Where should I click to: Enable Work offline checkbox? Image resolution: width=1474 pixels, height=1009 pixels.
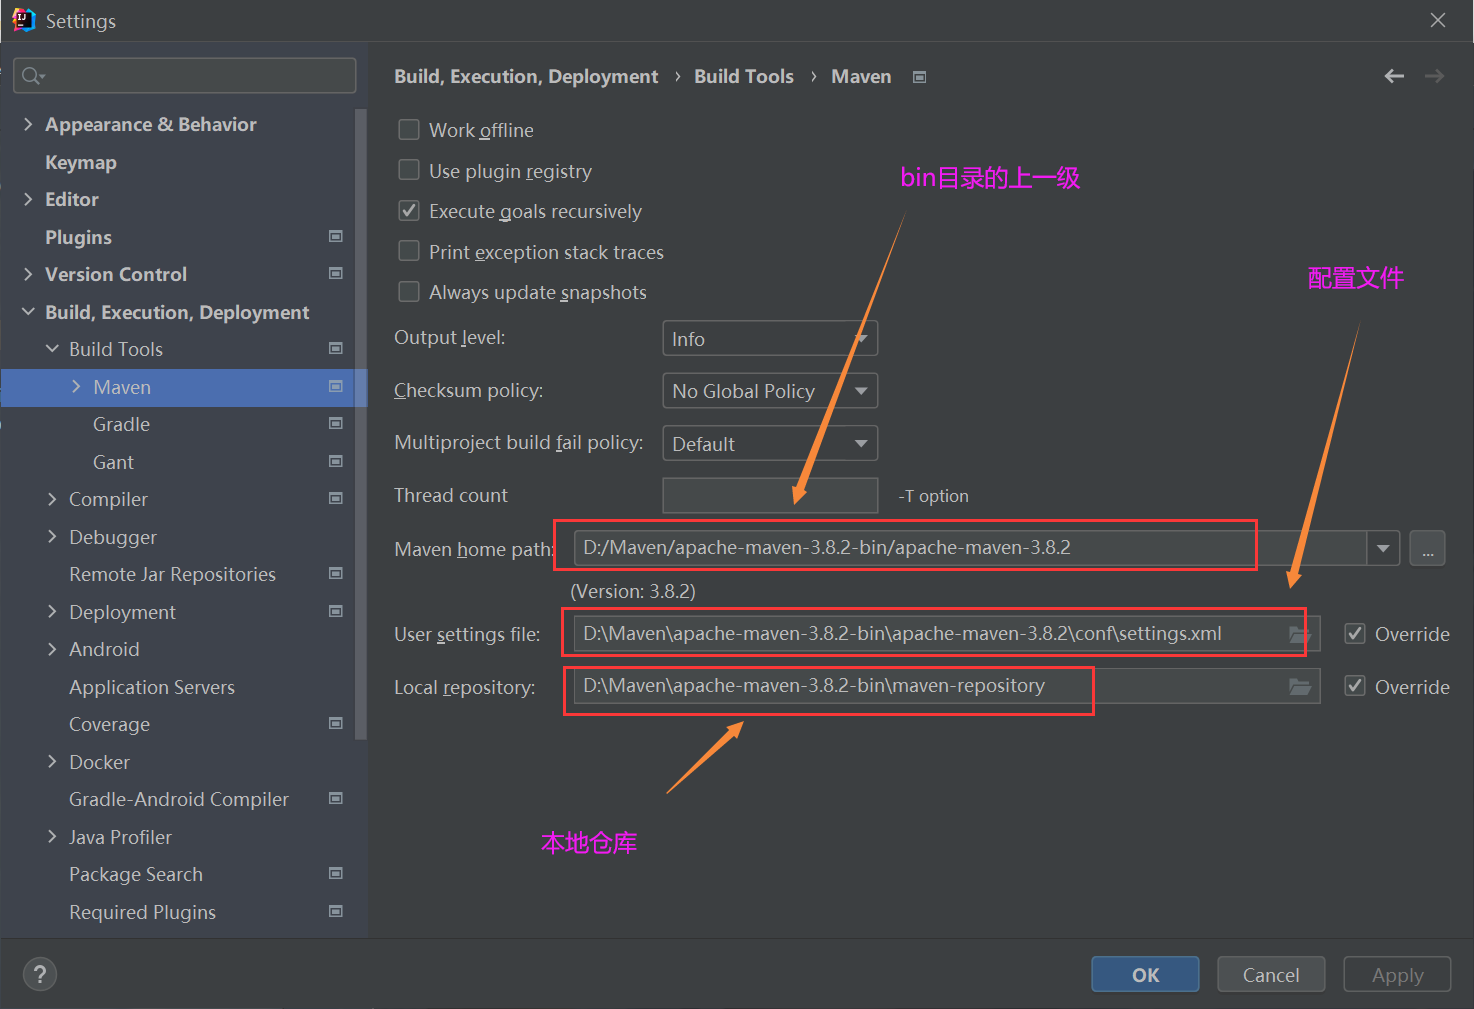(409, 130)
